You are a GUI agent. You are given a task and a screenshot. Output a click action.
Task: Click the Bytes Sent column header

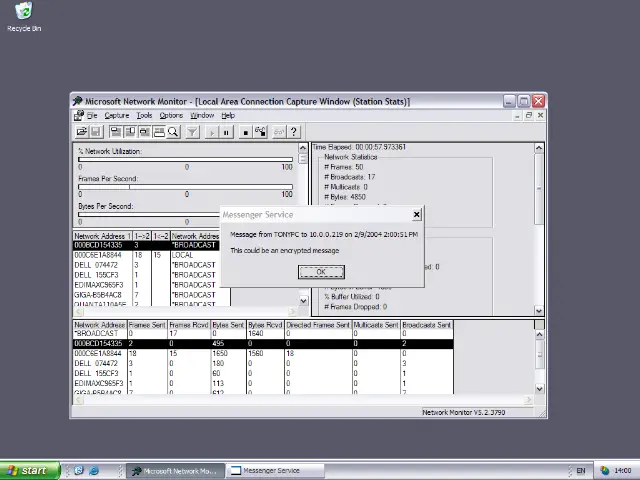[x=228, y=325]
